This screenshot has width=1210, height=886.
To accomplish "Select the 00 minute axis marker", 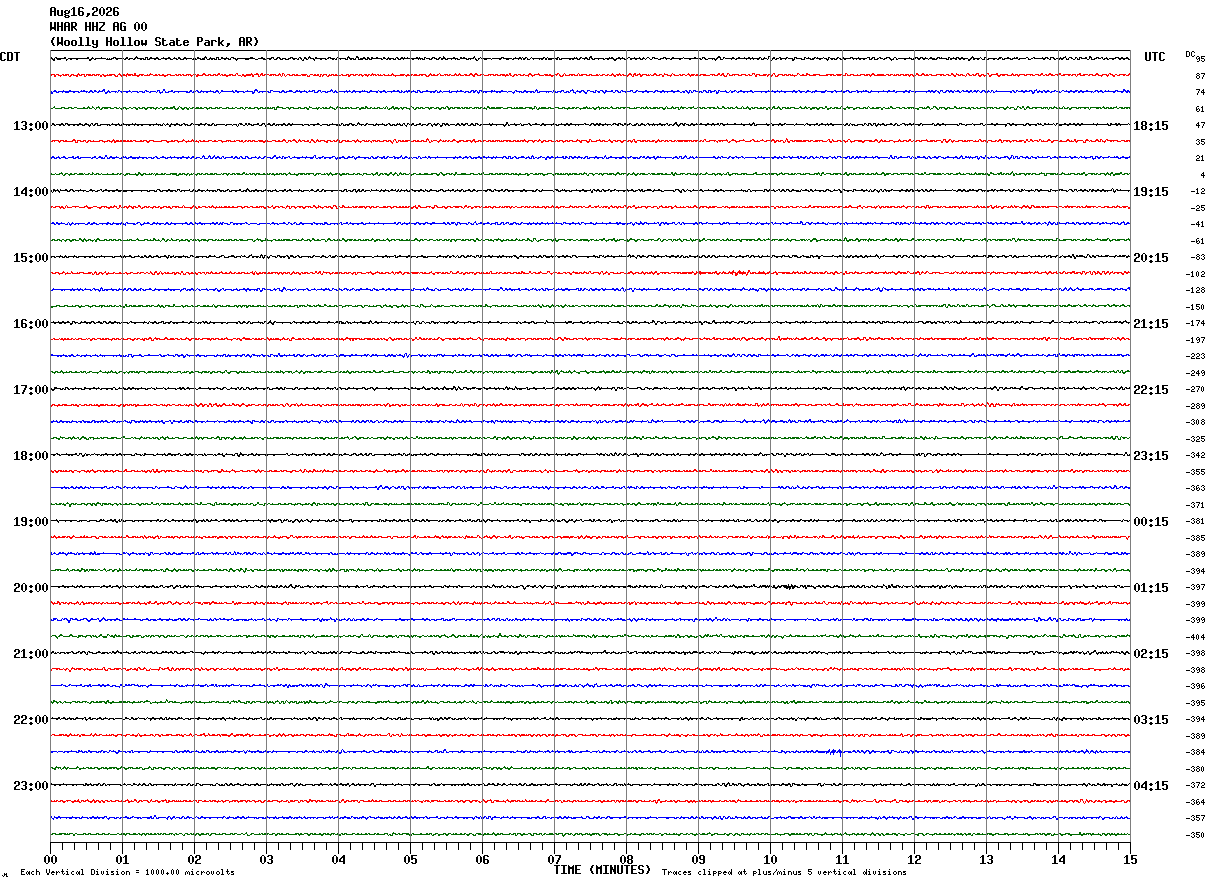I will point(50,859).
